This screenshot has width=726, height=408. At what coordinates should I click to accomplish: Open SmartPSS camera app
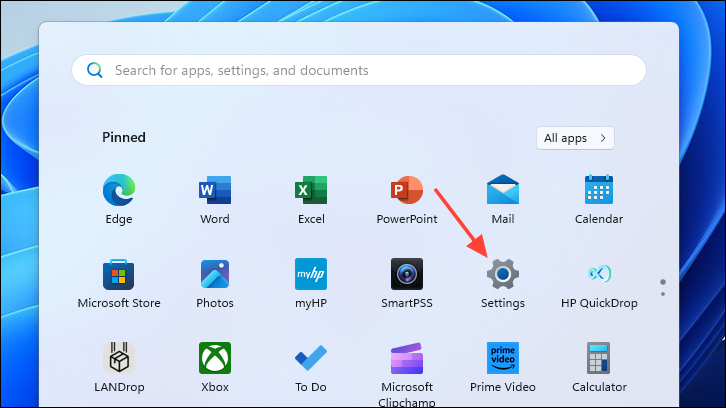[407, 274]
